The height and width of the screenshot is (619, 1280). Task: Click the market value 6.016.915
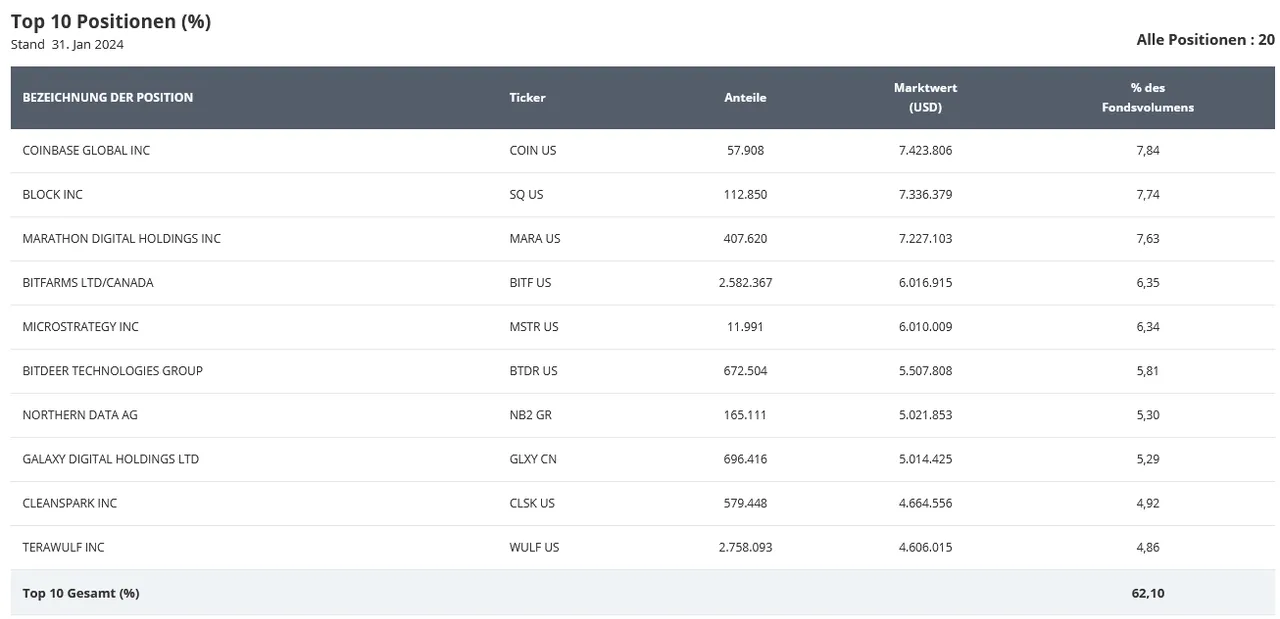tap(925, 282)
